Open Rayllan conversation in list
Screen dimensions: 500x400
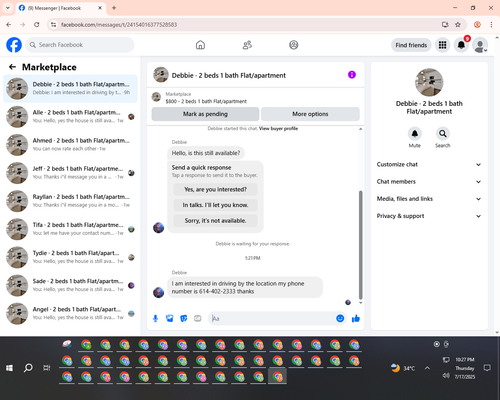(x=70, y=201)
